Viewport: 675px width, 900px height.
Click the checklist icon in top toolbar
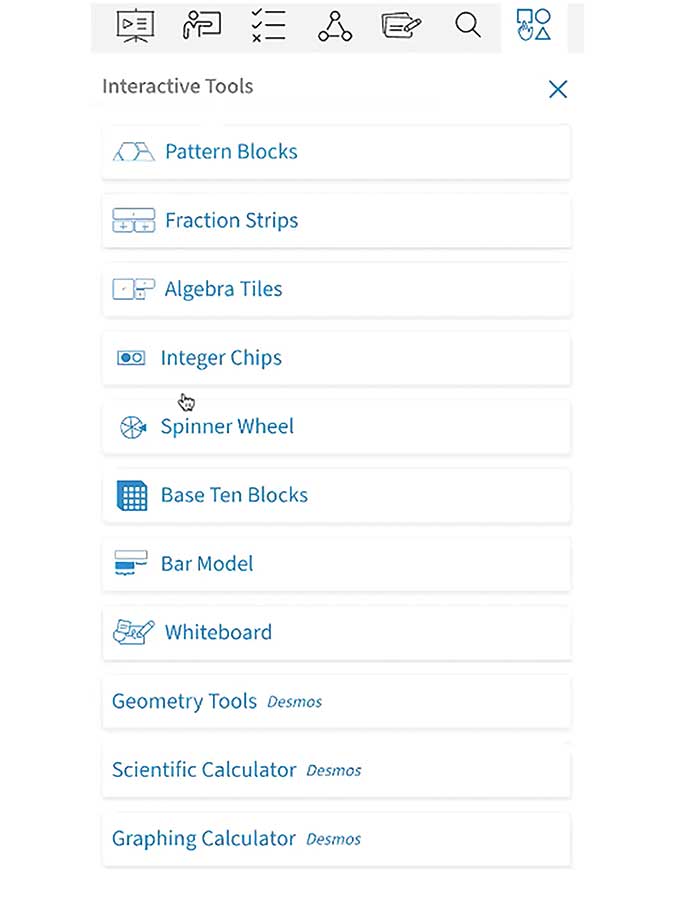[x=268, y=25]
